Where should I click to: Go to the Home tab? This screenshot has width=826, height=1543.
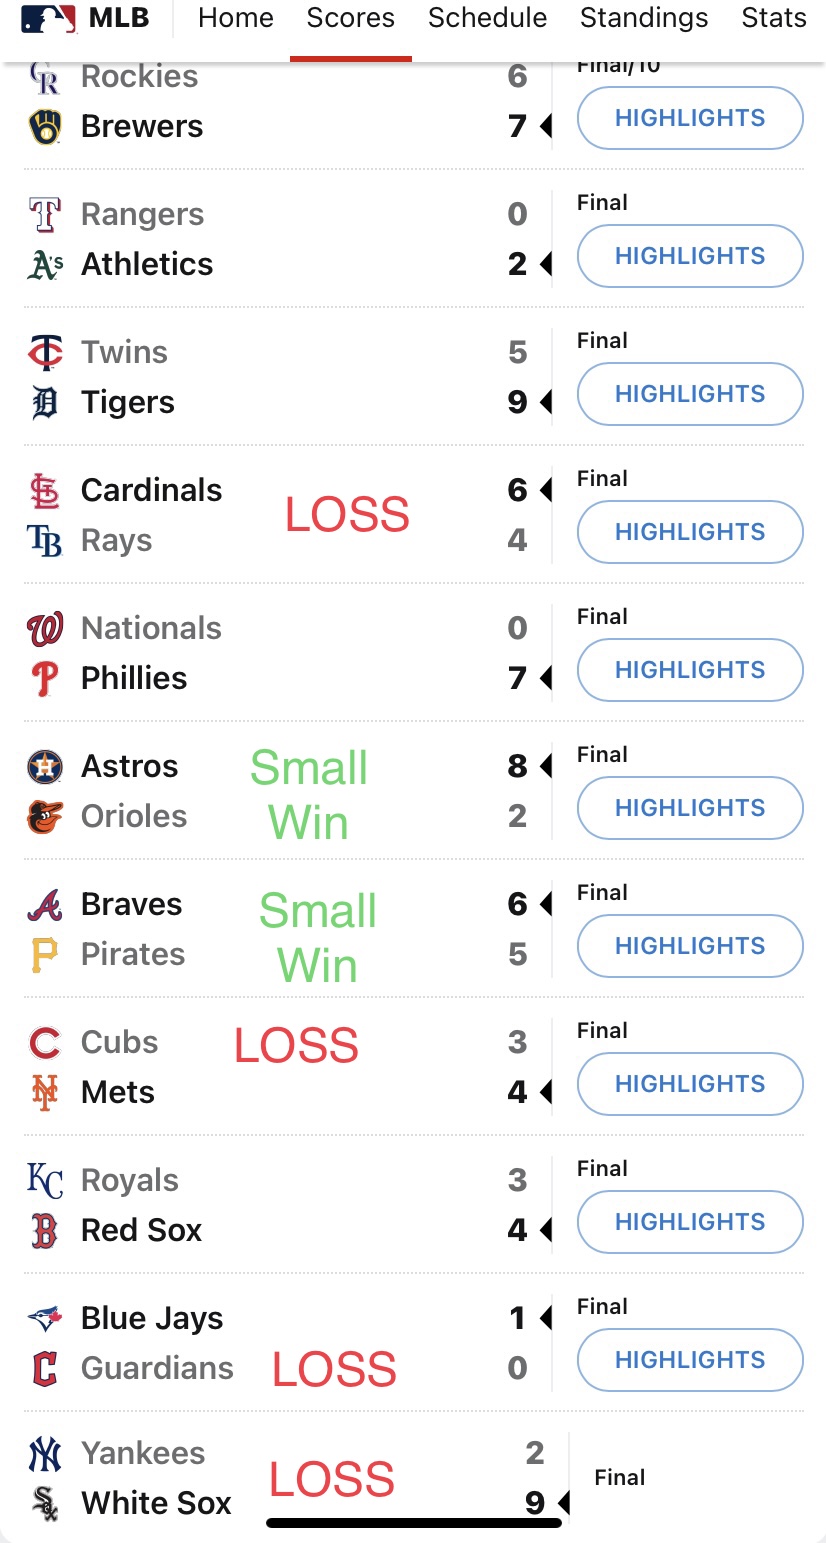(236, 18)
